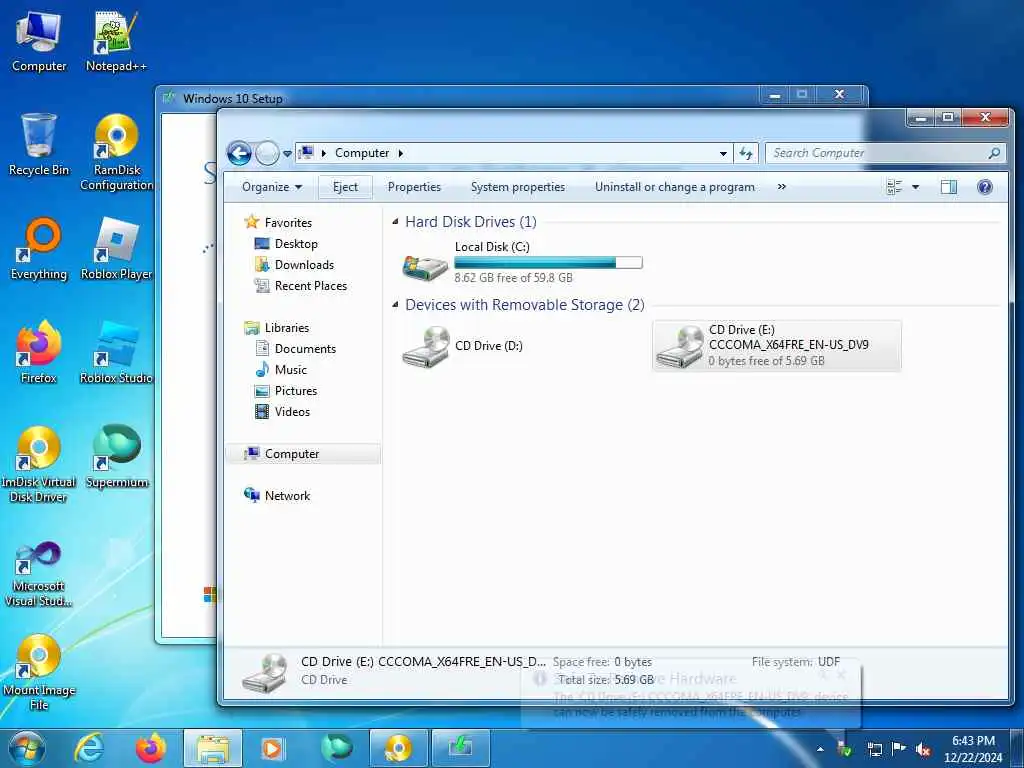1024x768 pixels.
Task: Show hidden tray icons arrow
Action: point(820,749)
